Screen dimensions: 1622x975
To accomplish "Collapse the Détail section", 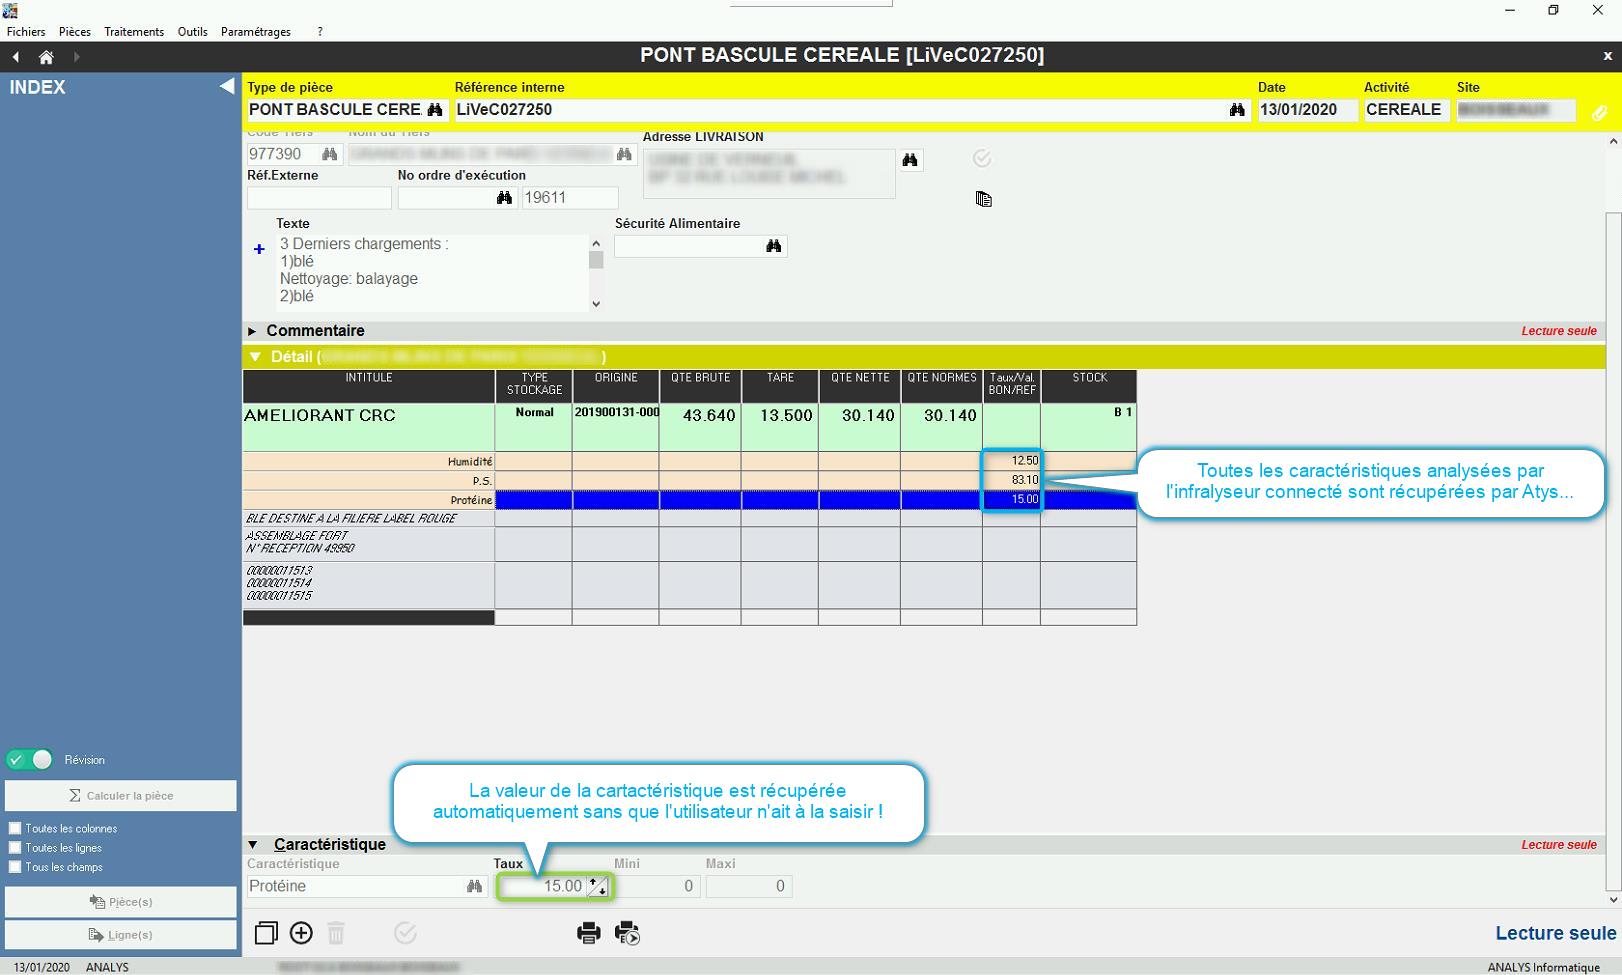I will point(255,357).
